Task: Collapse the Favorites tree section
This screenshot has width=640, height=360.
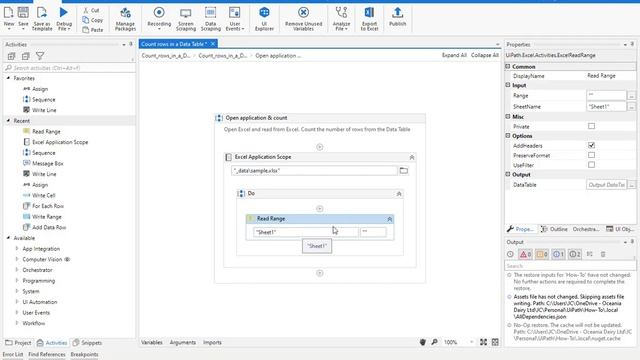Action: tap(8, 78)
